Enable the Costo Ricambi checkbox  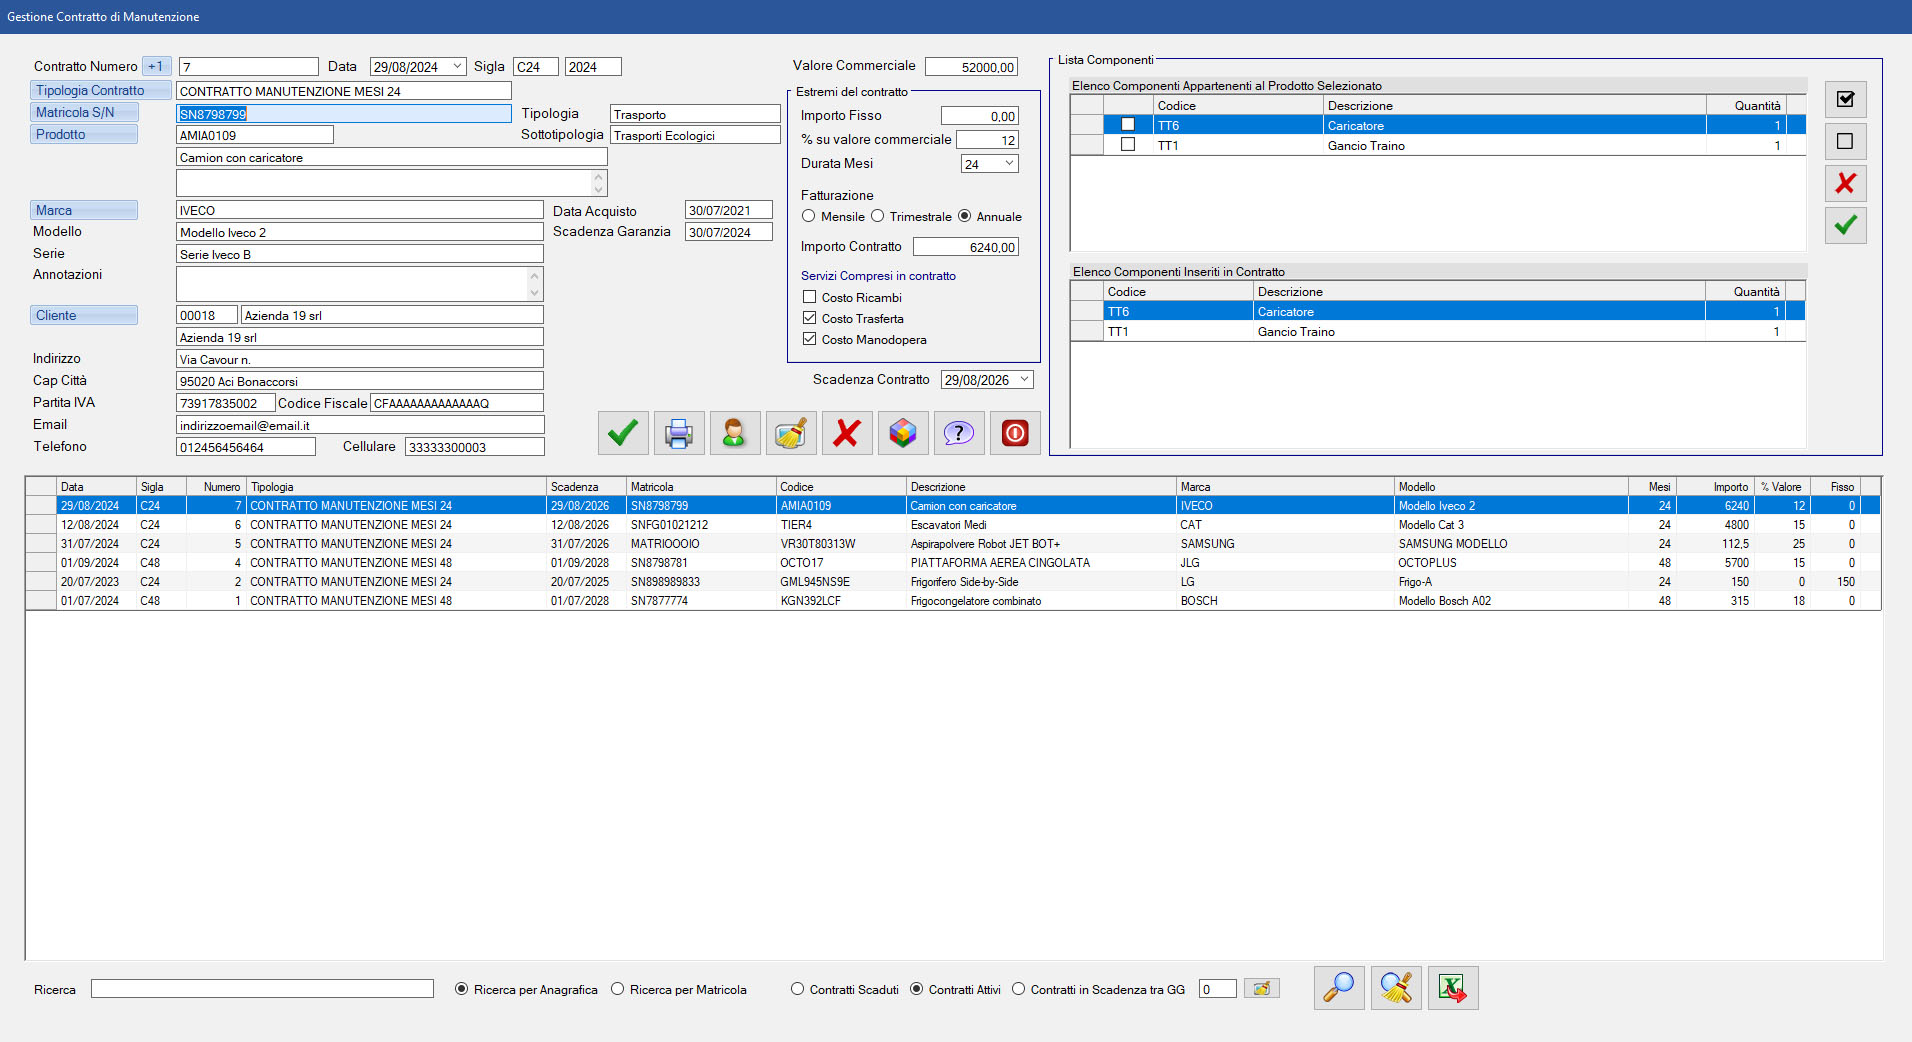tap(810, 297)
